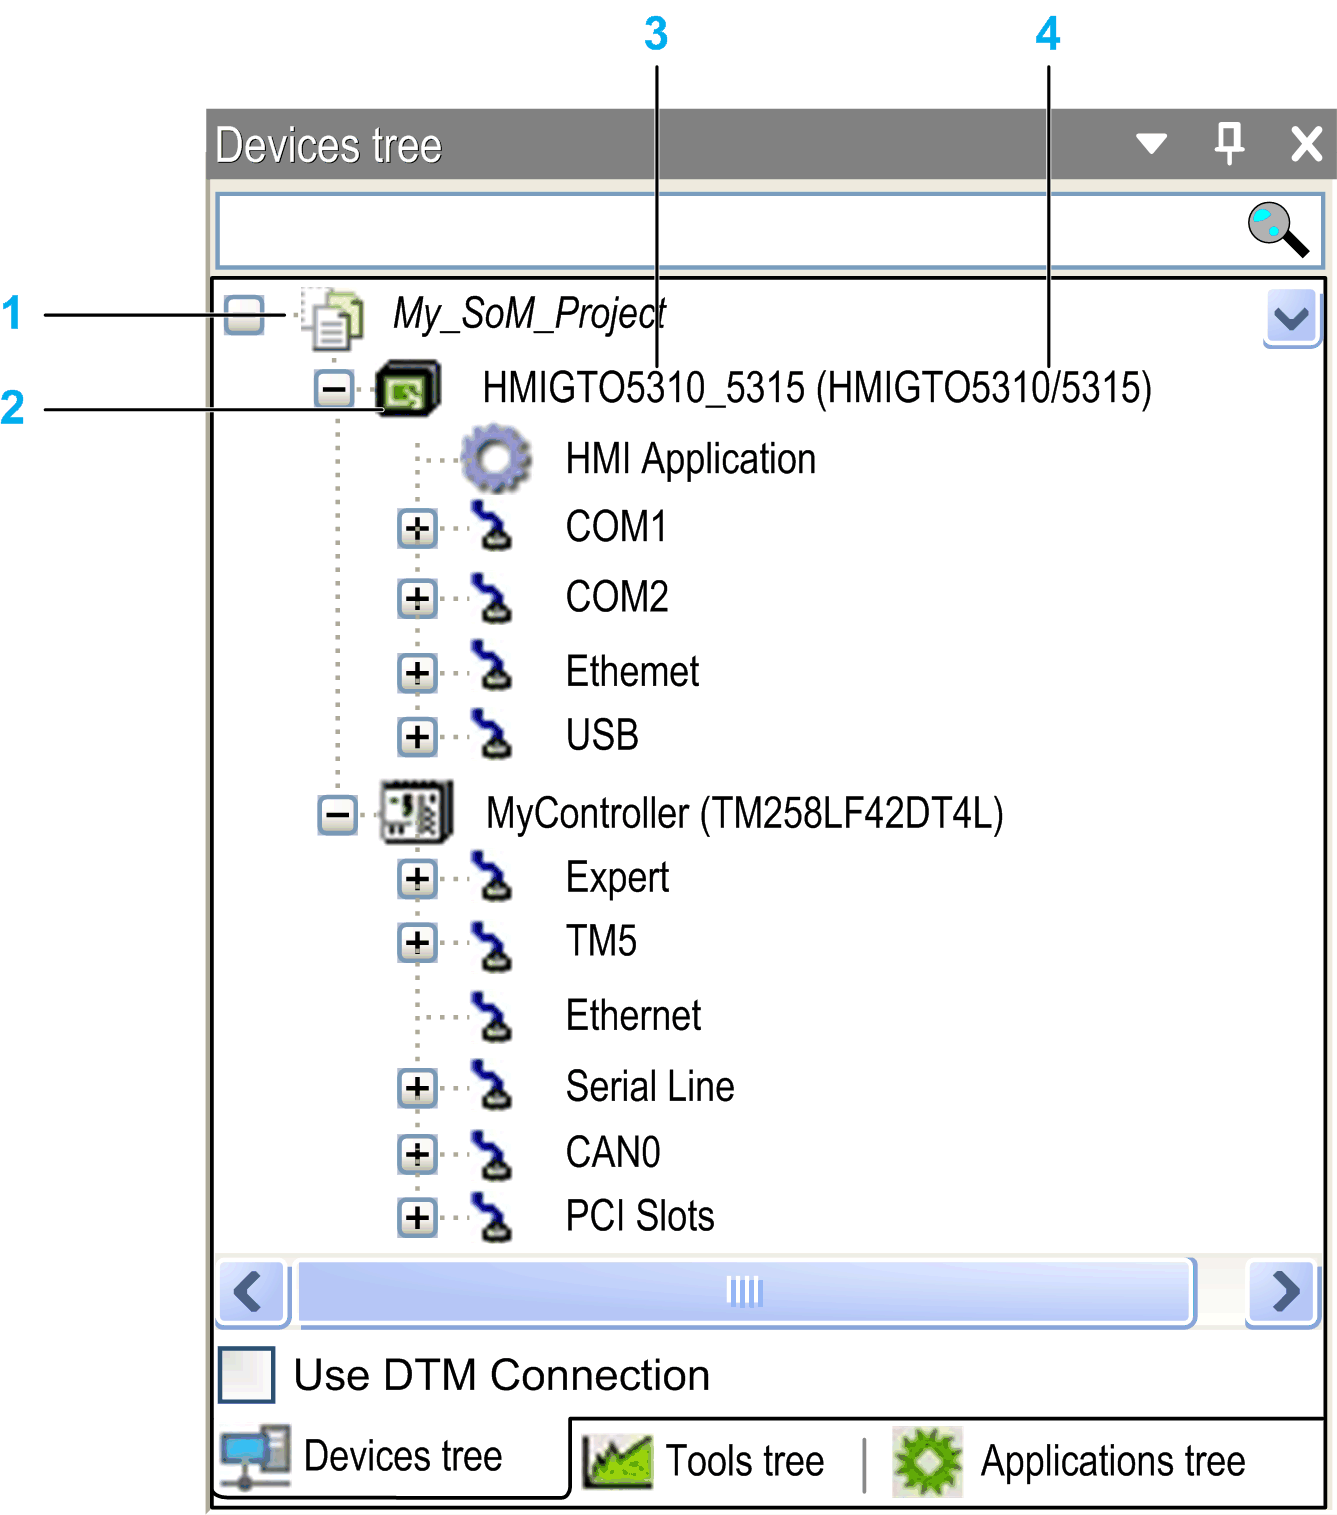This screenshot has height=1515, width=1337.
Task: Select the CAN0 text label
Action: point(613,1153)
